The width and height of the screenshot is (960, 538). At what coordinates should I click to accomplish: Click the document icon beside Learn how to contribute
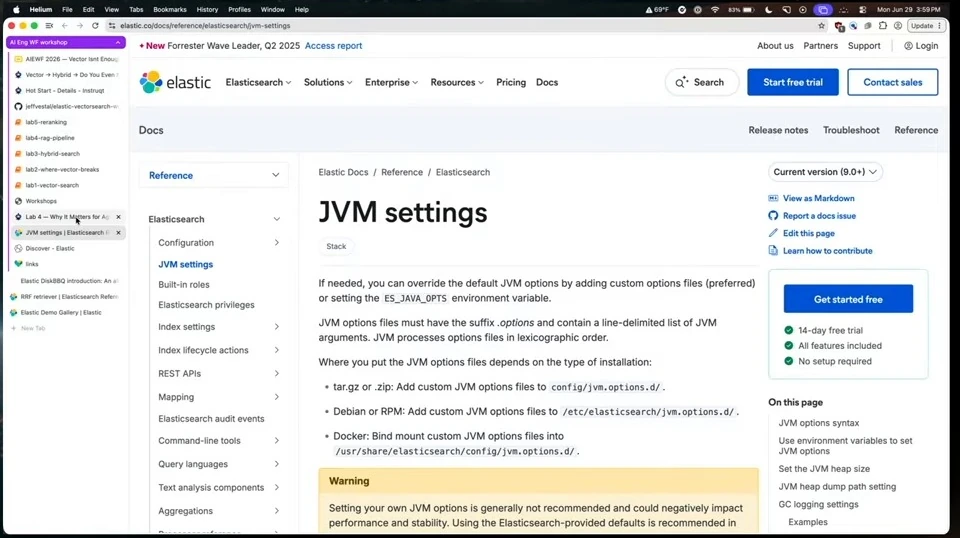(773, 250)
